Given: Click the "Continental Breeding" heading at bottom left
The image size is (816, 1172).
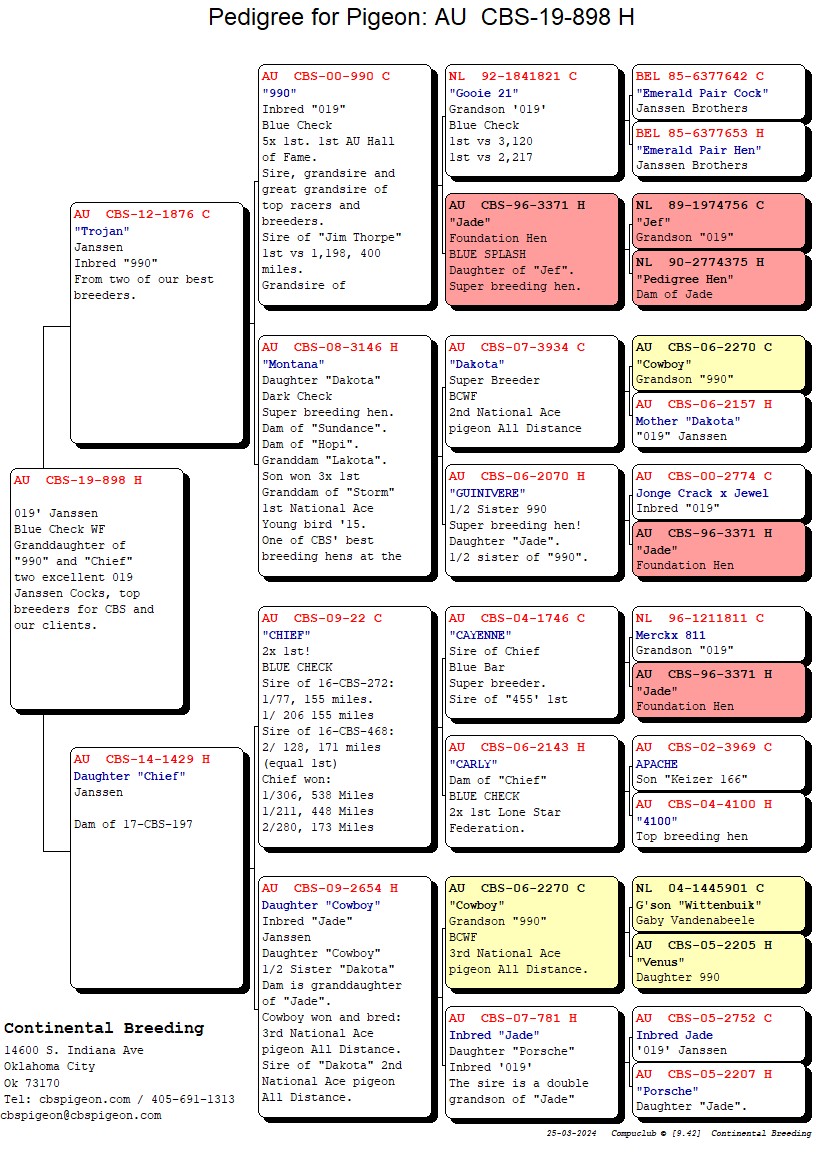Looking at the screenshot, I should click(104, 1028).
